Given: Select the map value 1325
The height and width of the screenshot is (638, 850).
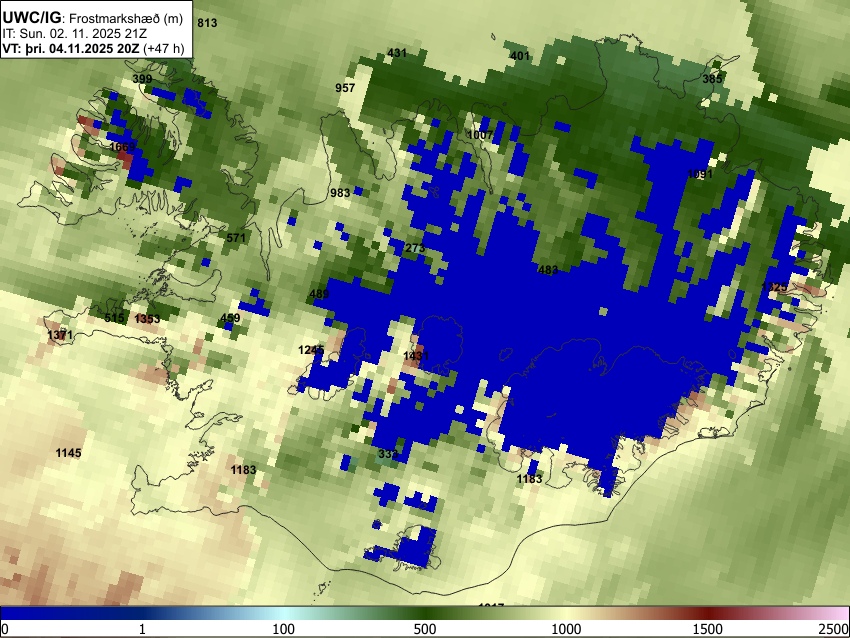Looking at the screenshot, I should point(774,287).
